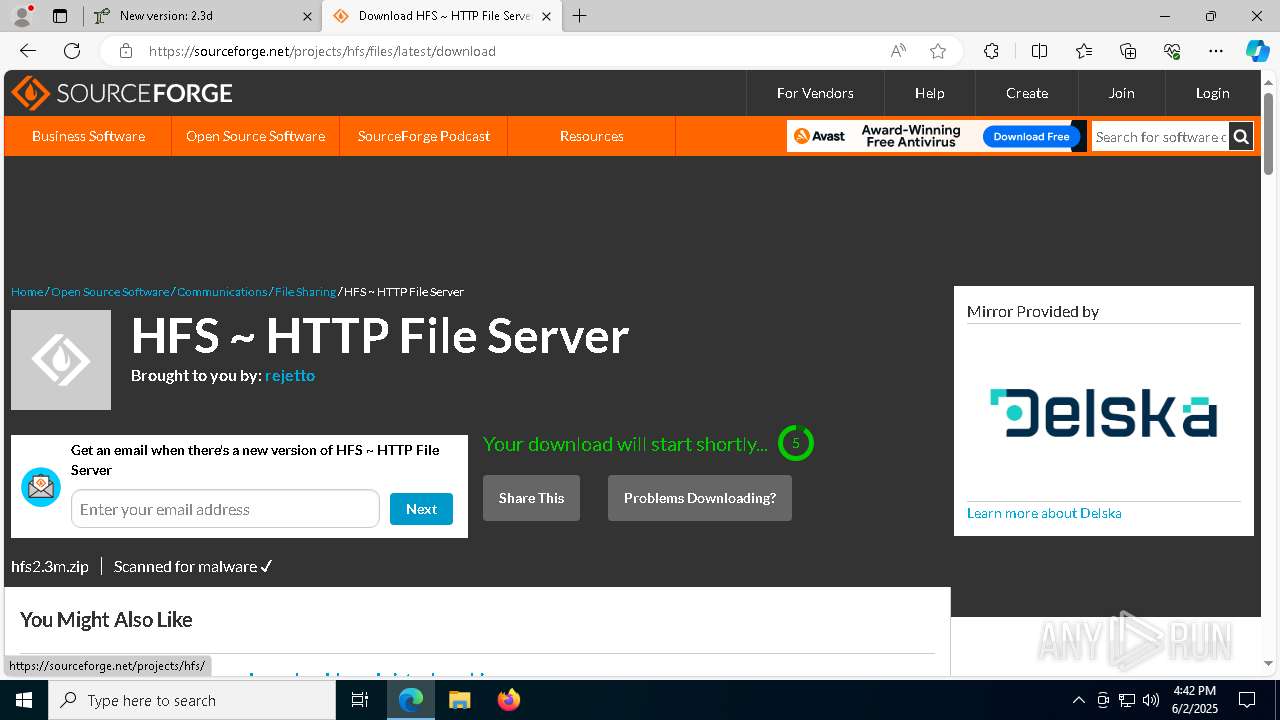Click the HFS project icon thumbnail
The image size is (1280, 720).
pyautogui.click(x=61, y=360)
